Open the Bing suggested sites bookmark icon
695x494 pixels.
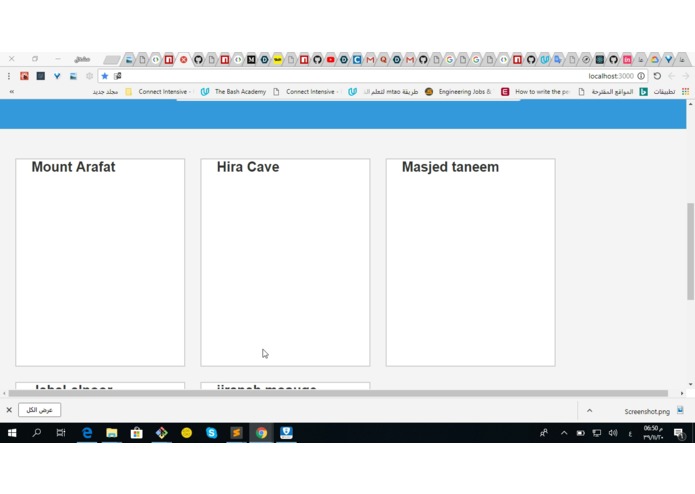click(644, 92)
